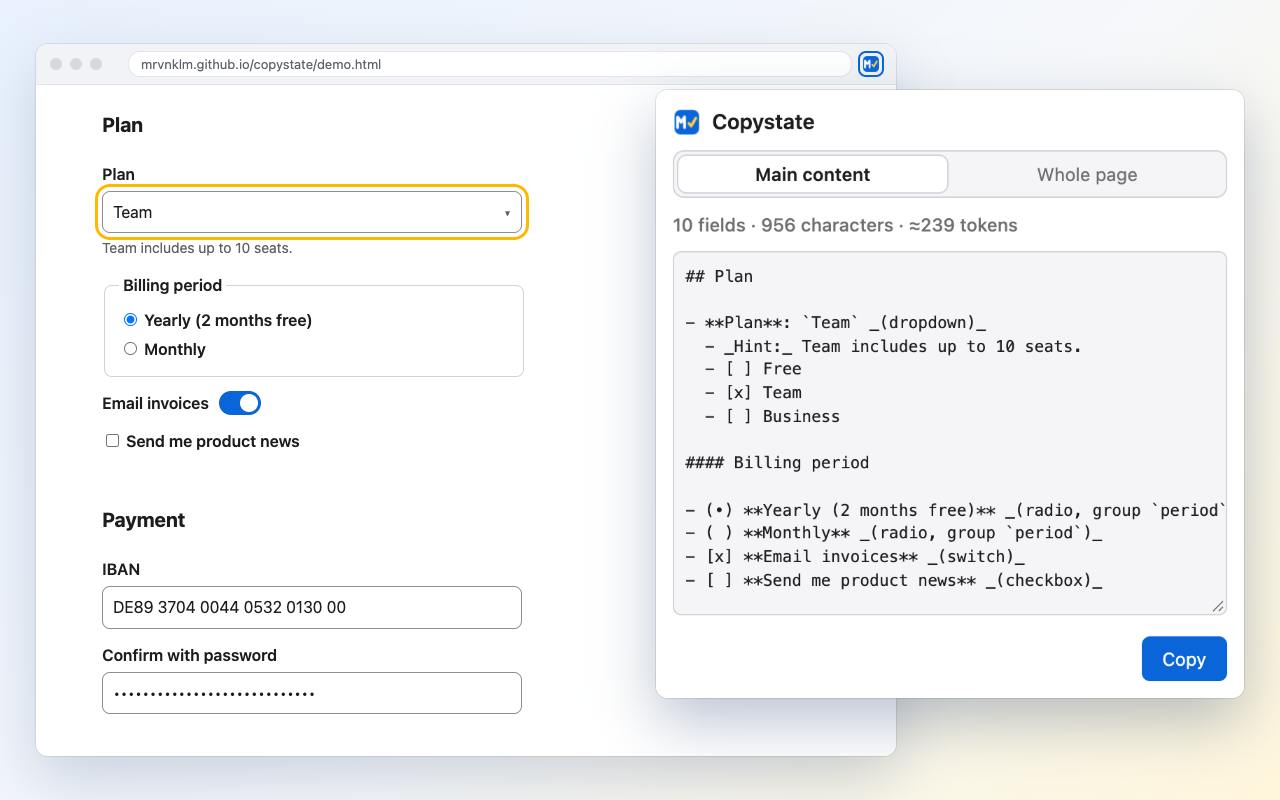Click the 'Payment' section heading

(143, 520)
